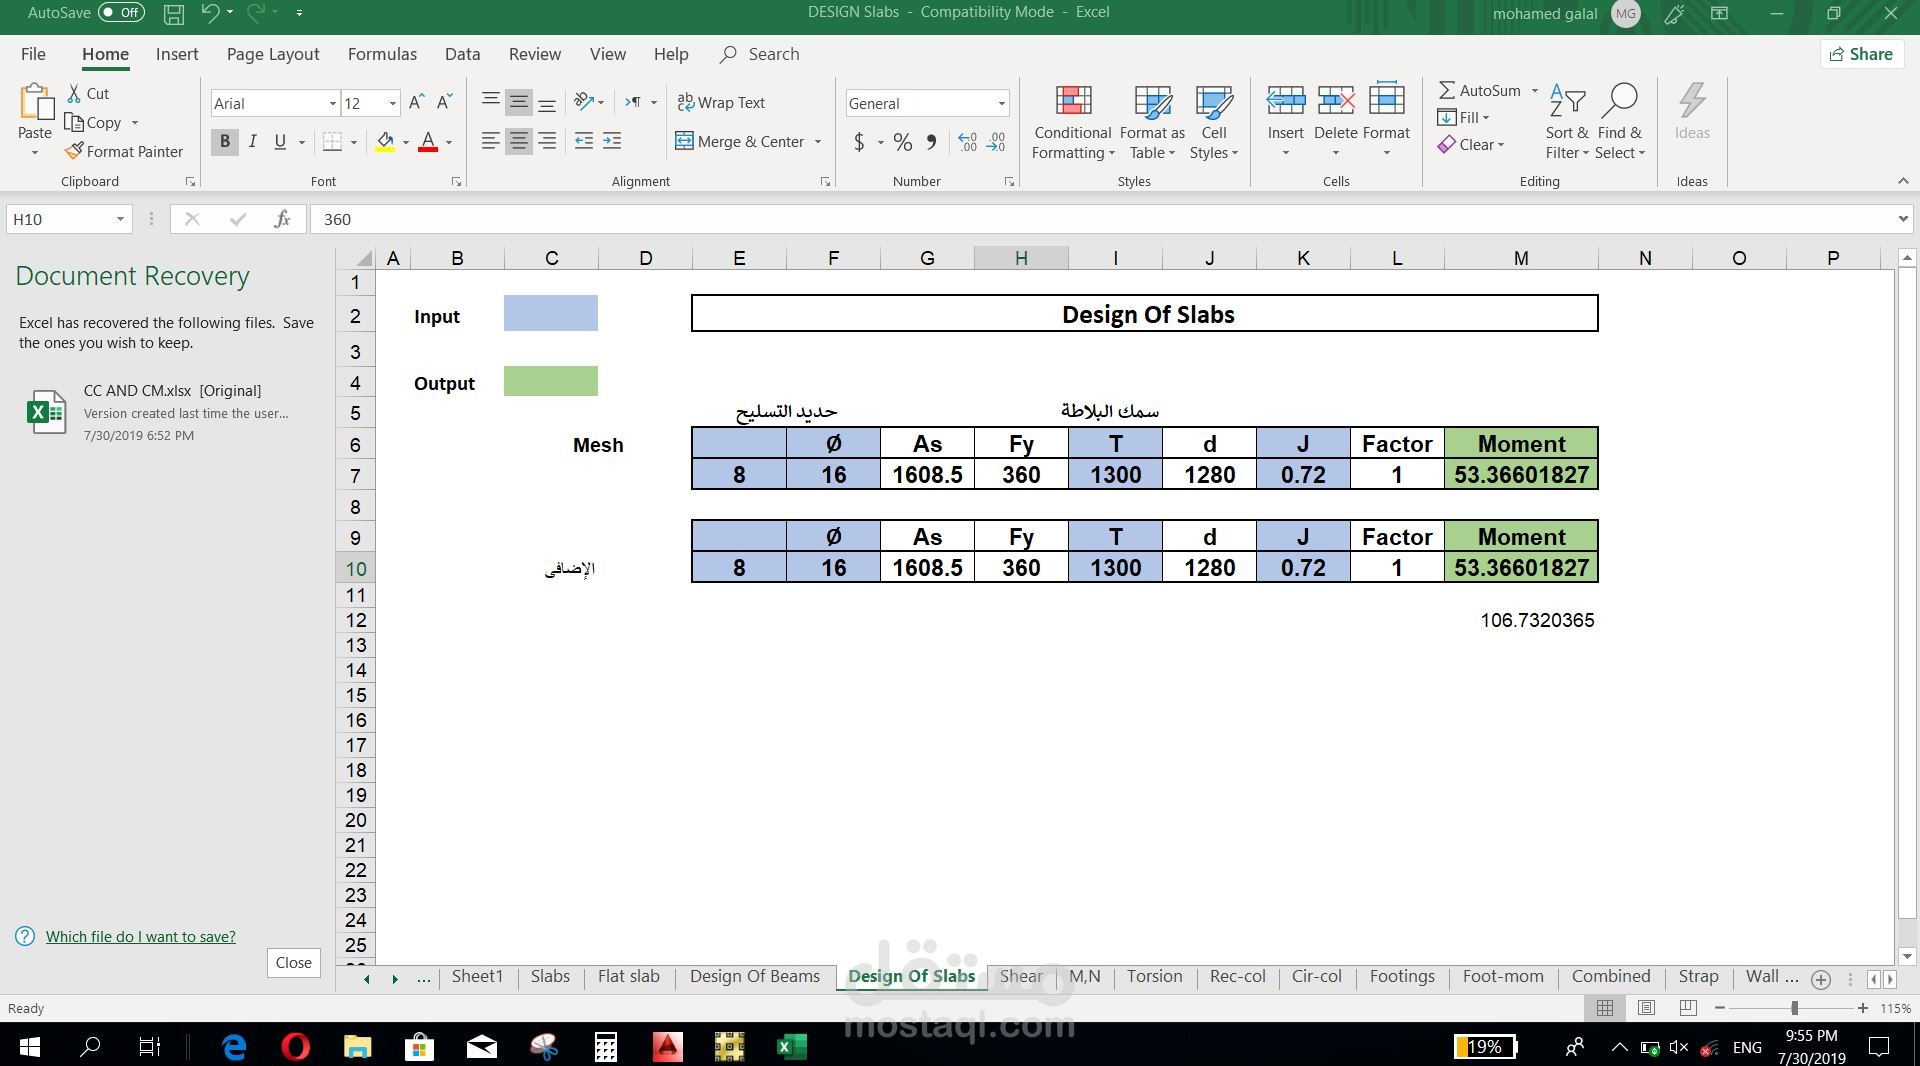Adjust the zoom slider handle
1920x1066 pixels.
(1794, 1008)
